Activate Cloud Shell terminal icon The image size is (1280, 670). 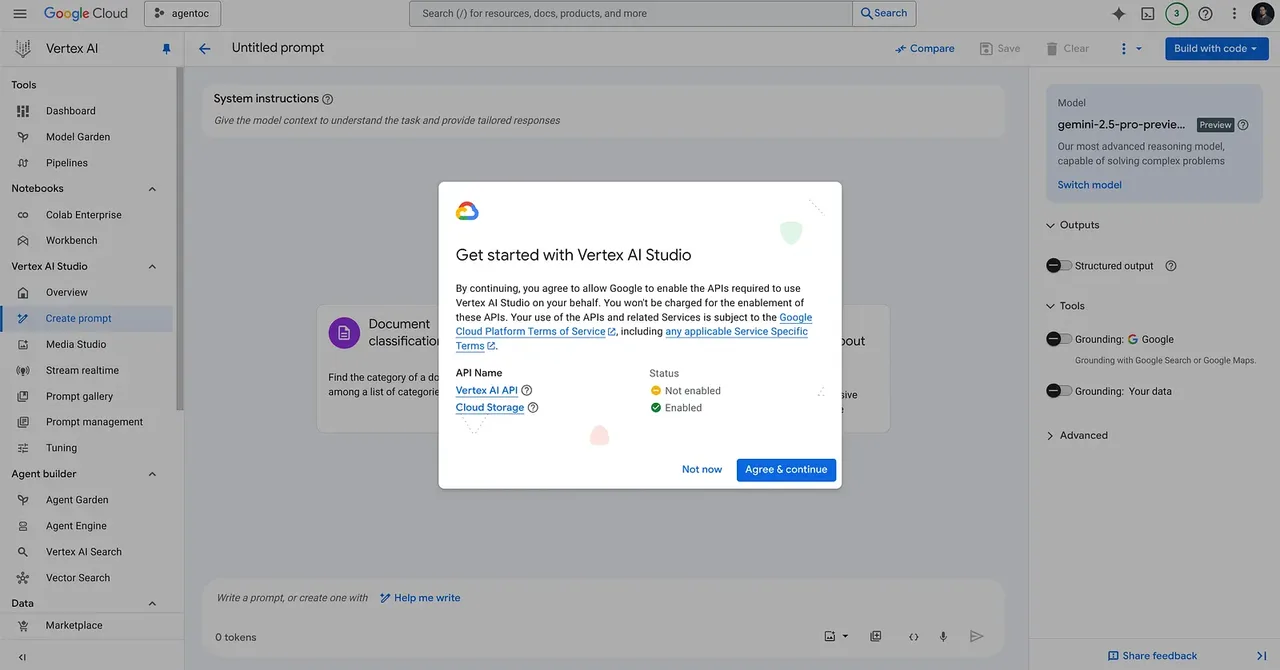pyautogui.click(x=1148, y=14)
